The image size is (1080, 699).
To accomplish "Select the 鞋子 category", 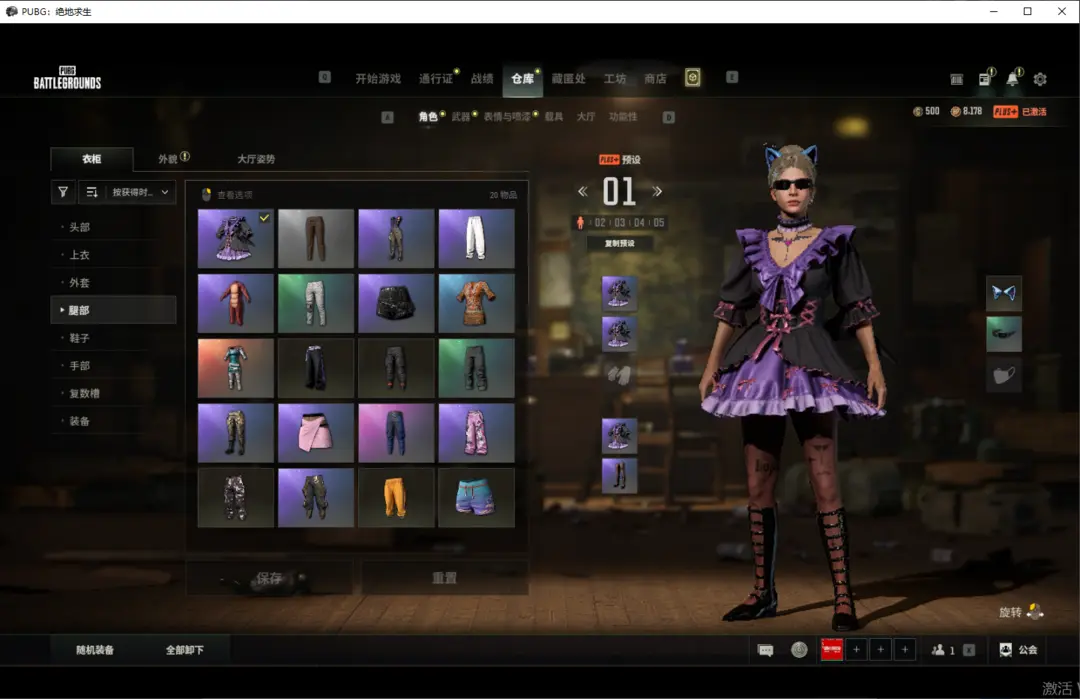I will 114,338.
